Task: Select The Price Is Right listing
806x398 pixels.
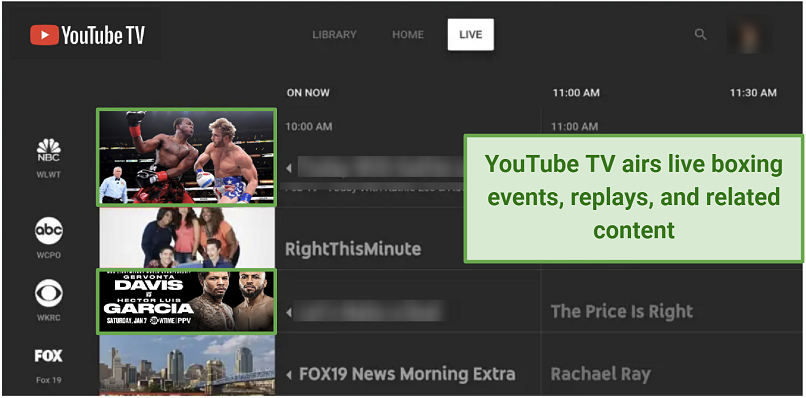Action: point(622,311)
